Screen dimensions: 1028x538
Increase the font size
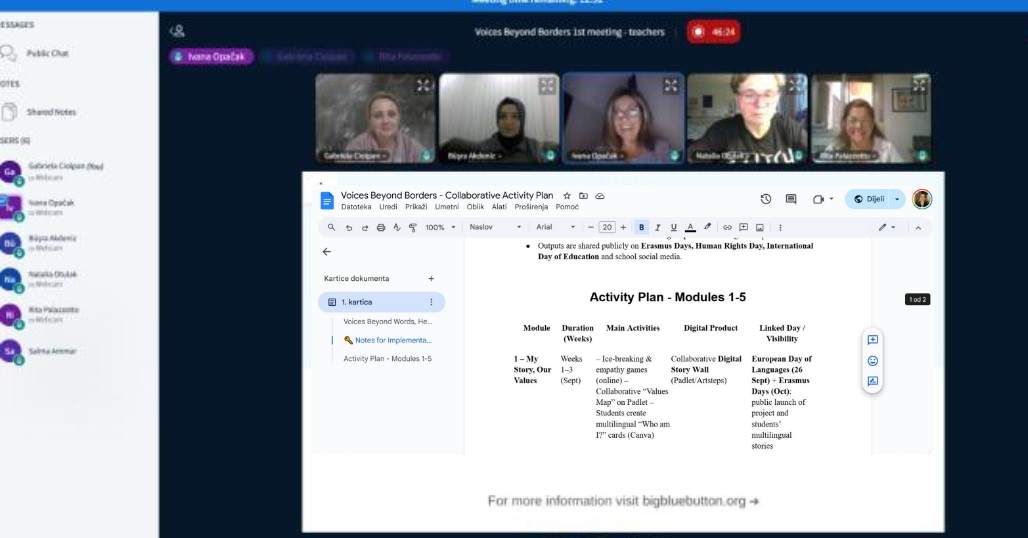[623, 227]
